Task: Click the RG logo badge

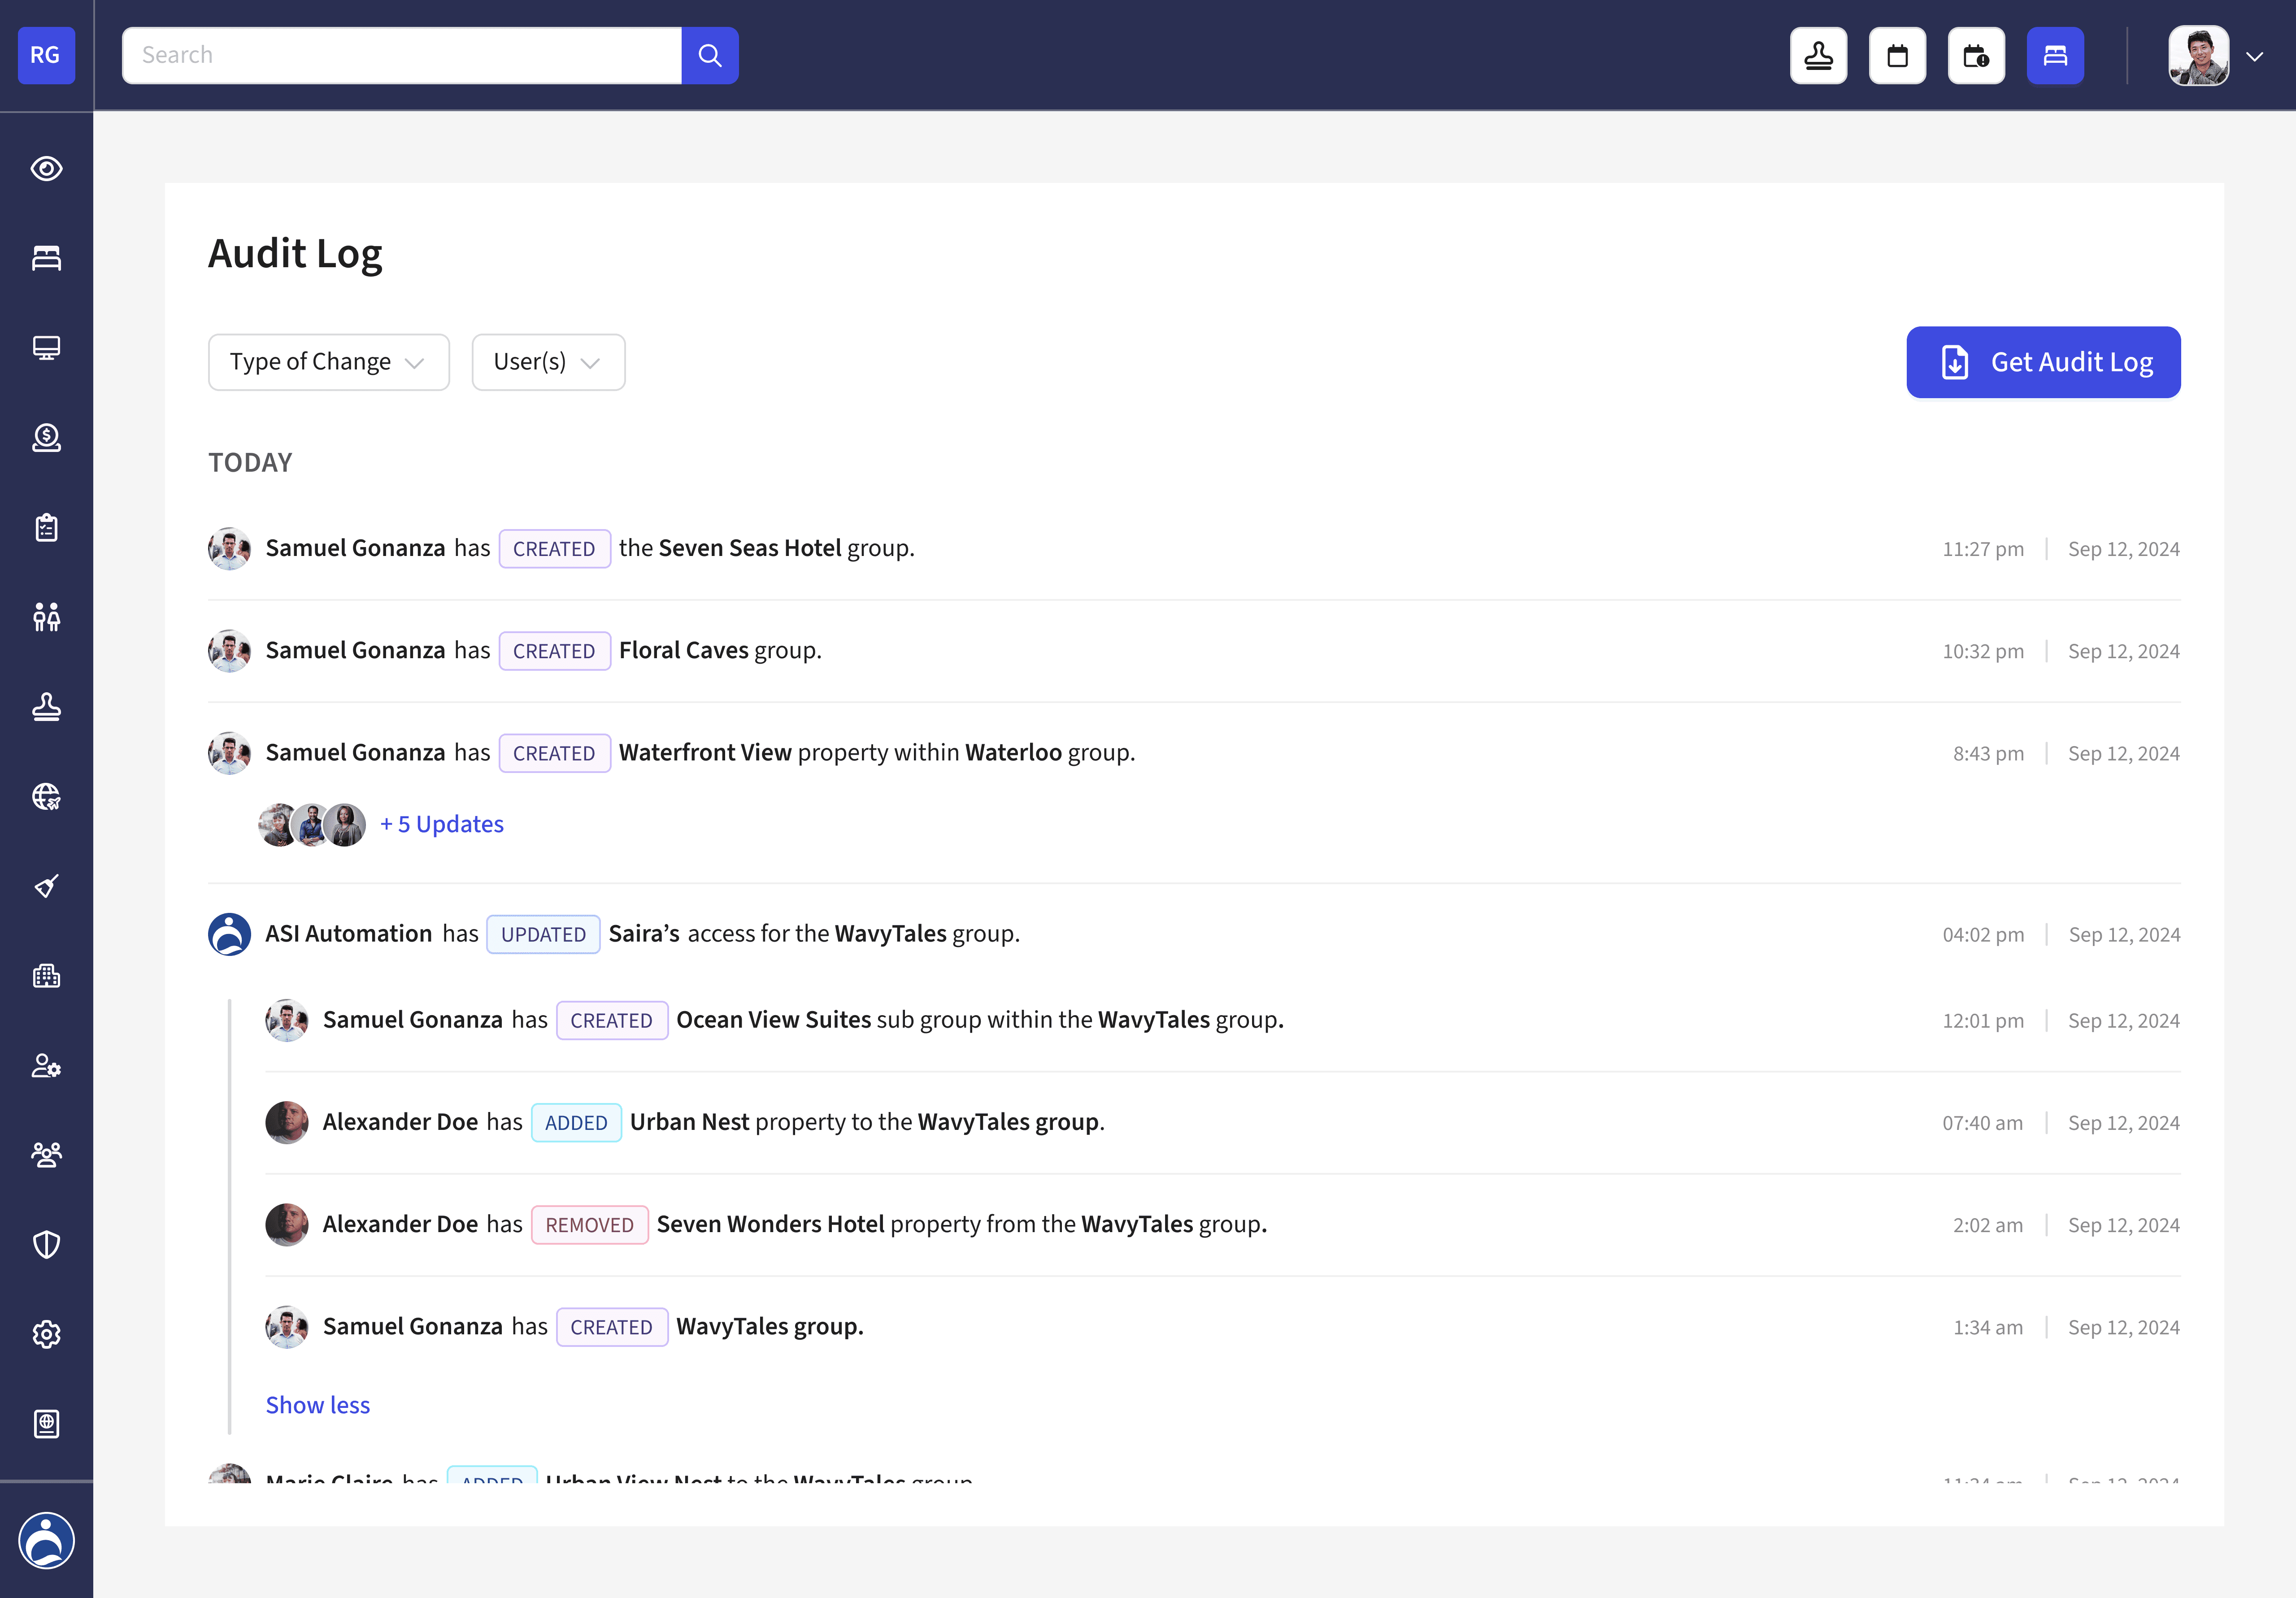Action: pos(46,56)
